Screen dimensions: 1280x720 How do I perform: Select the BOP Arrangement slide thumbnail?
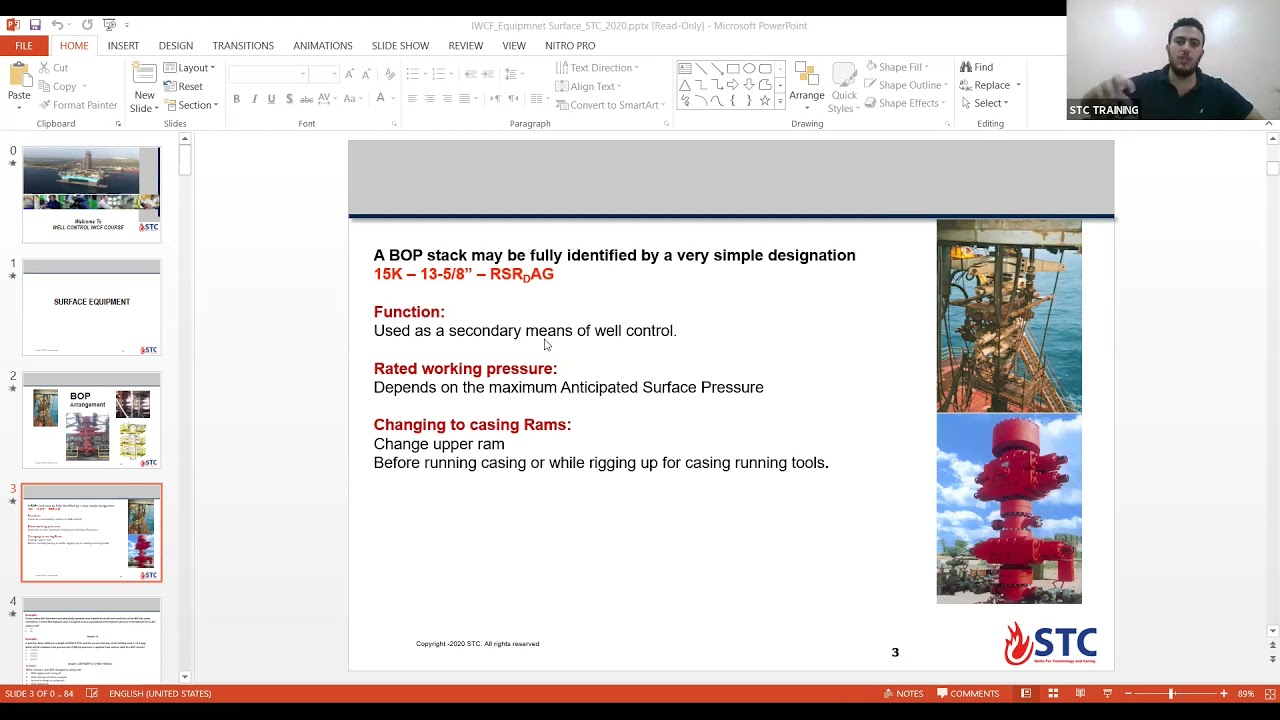tap(91, 419)
